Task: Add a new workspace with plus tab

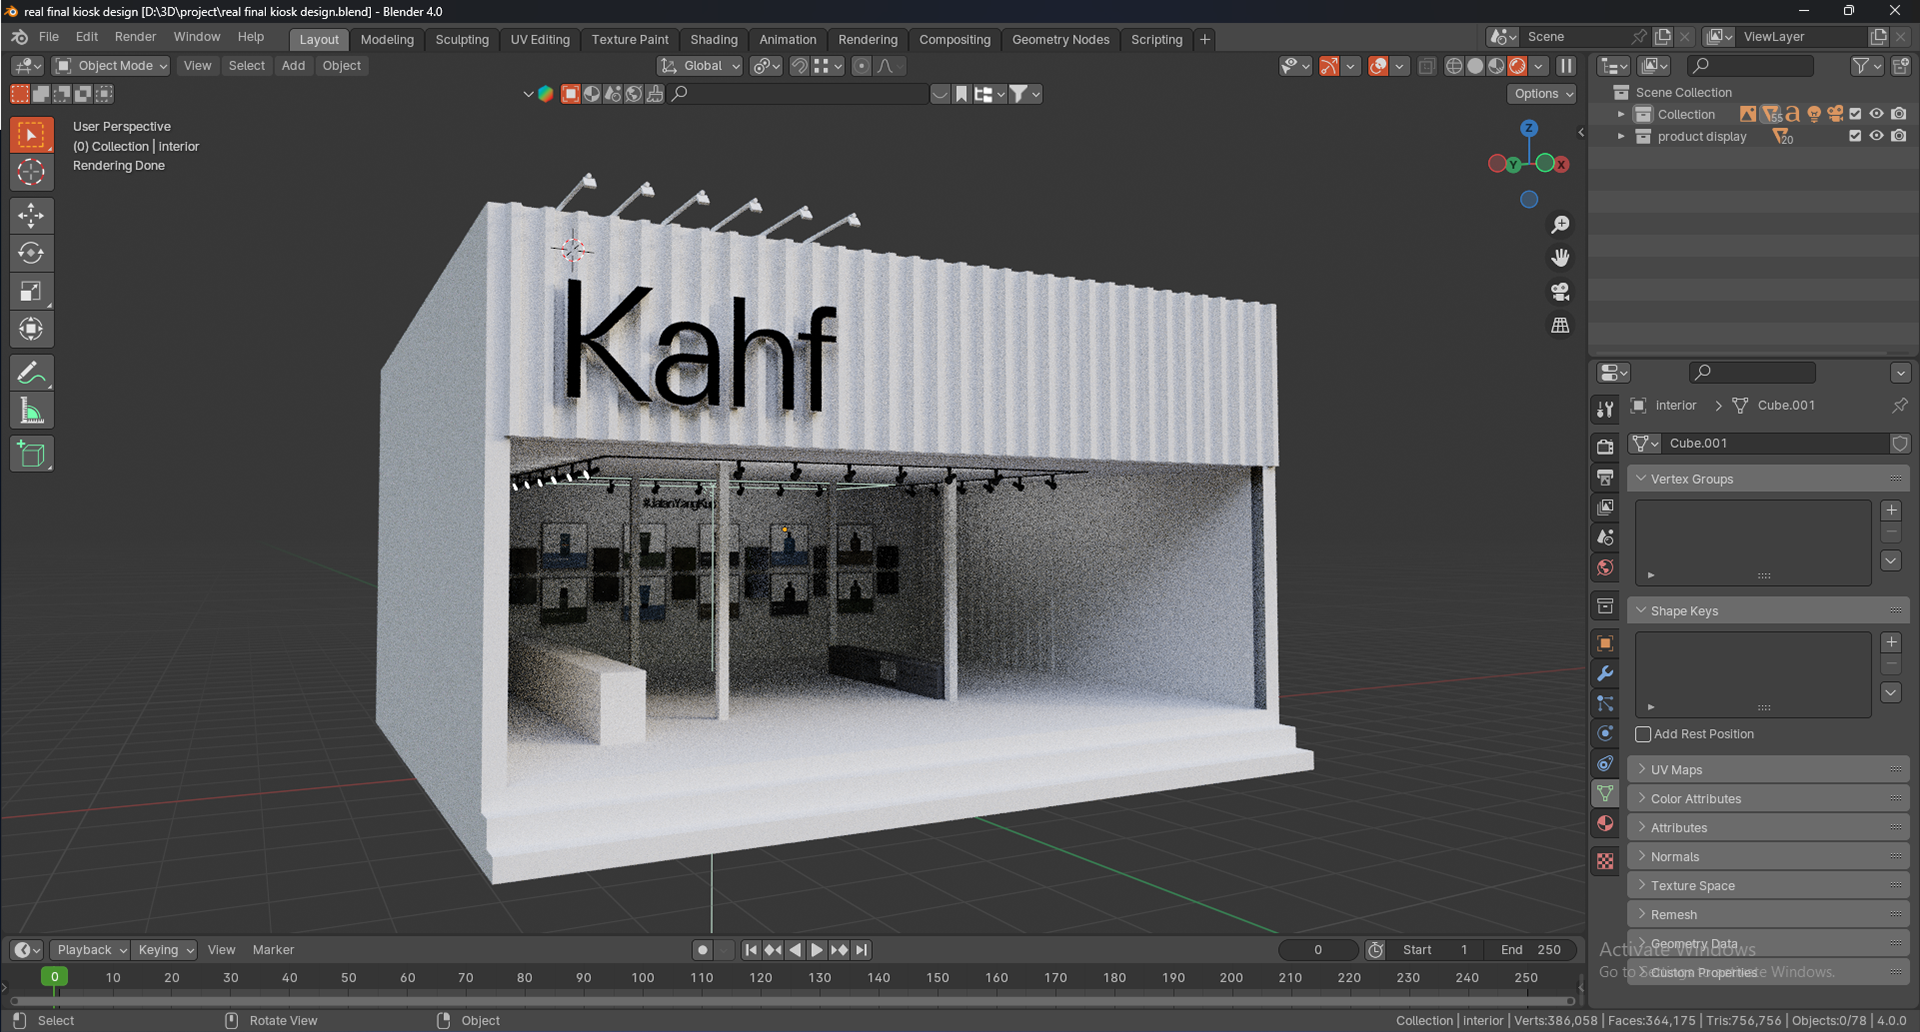Action: (1205, 40)
